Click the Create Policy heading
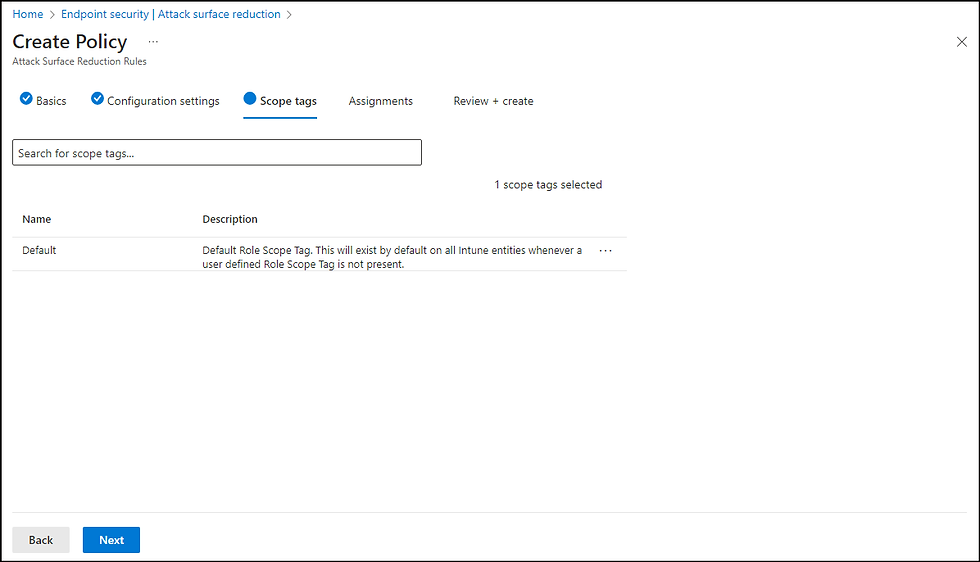 pyautogui.click(x=70, y=41)
